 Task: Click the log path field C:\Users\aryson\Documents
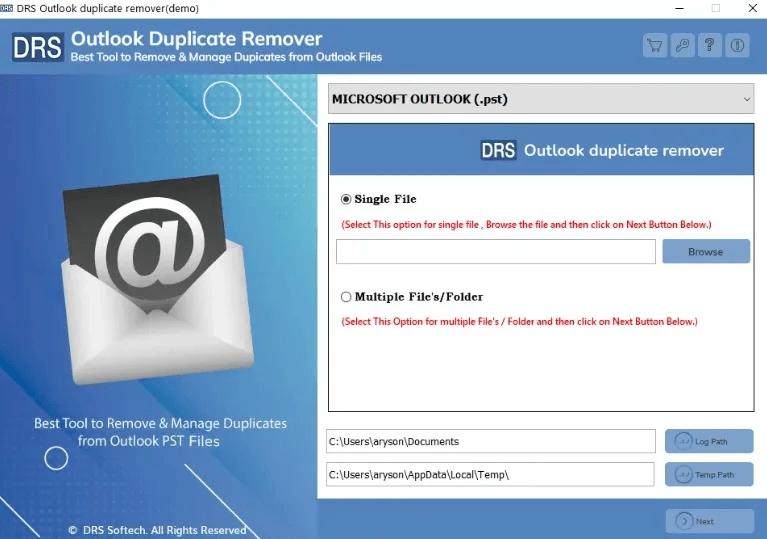tap(491, 441)
